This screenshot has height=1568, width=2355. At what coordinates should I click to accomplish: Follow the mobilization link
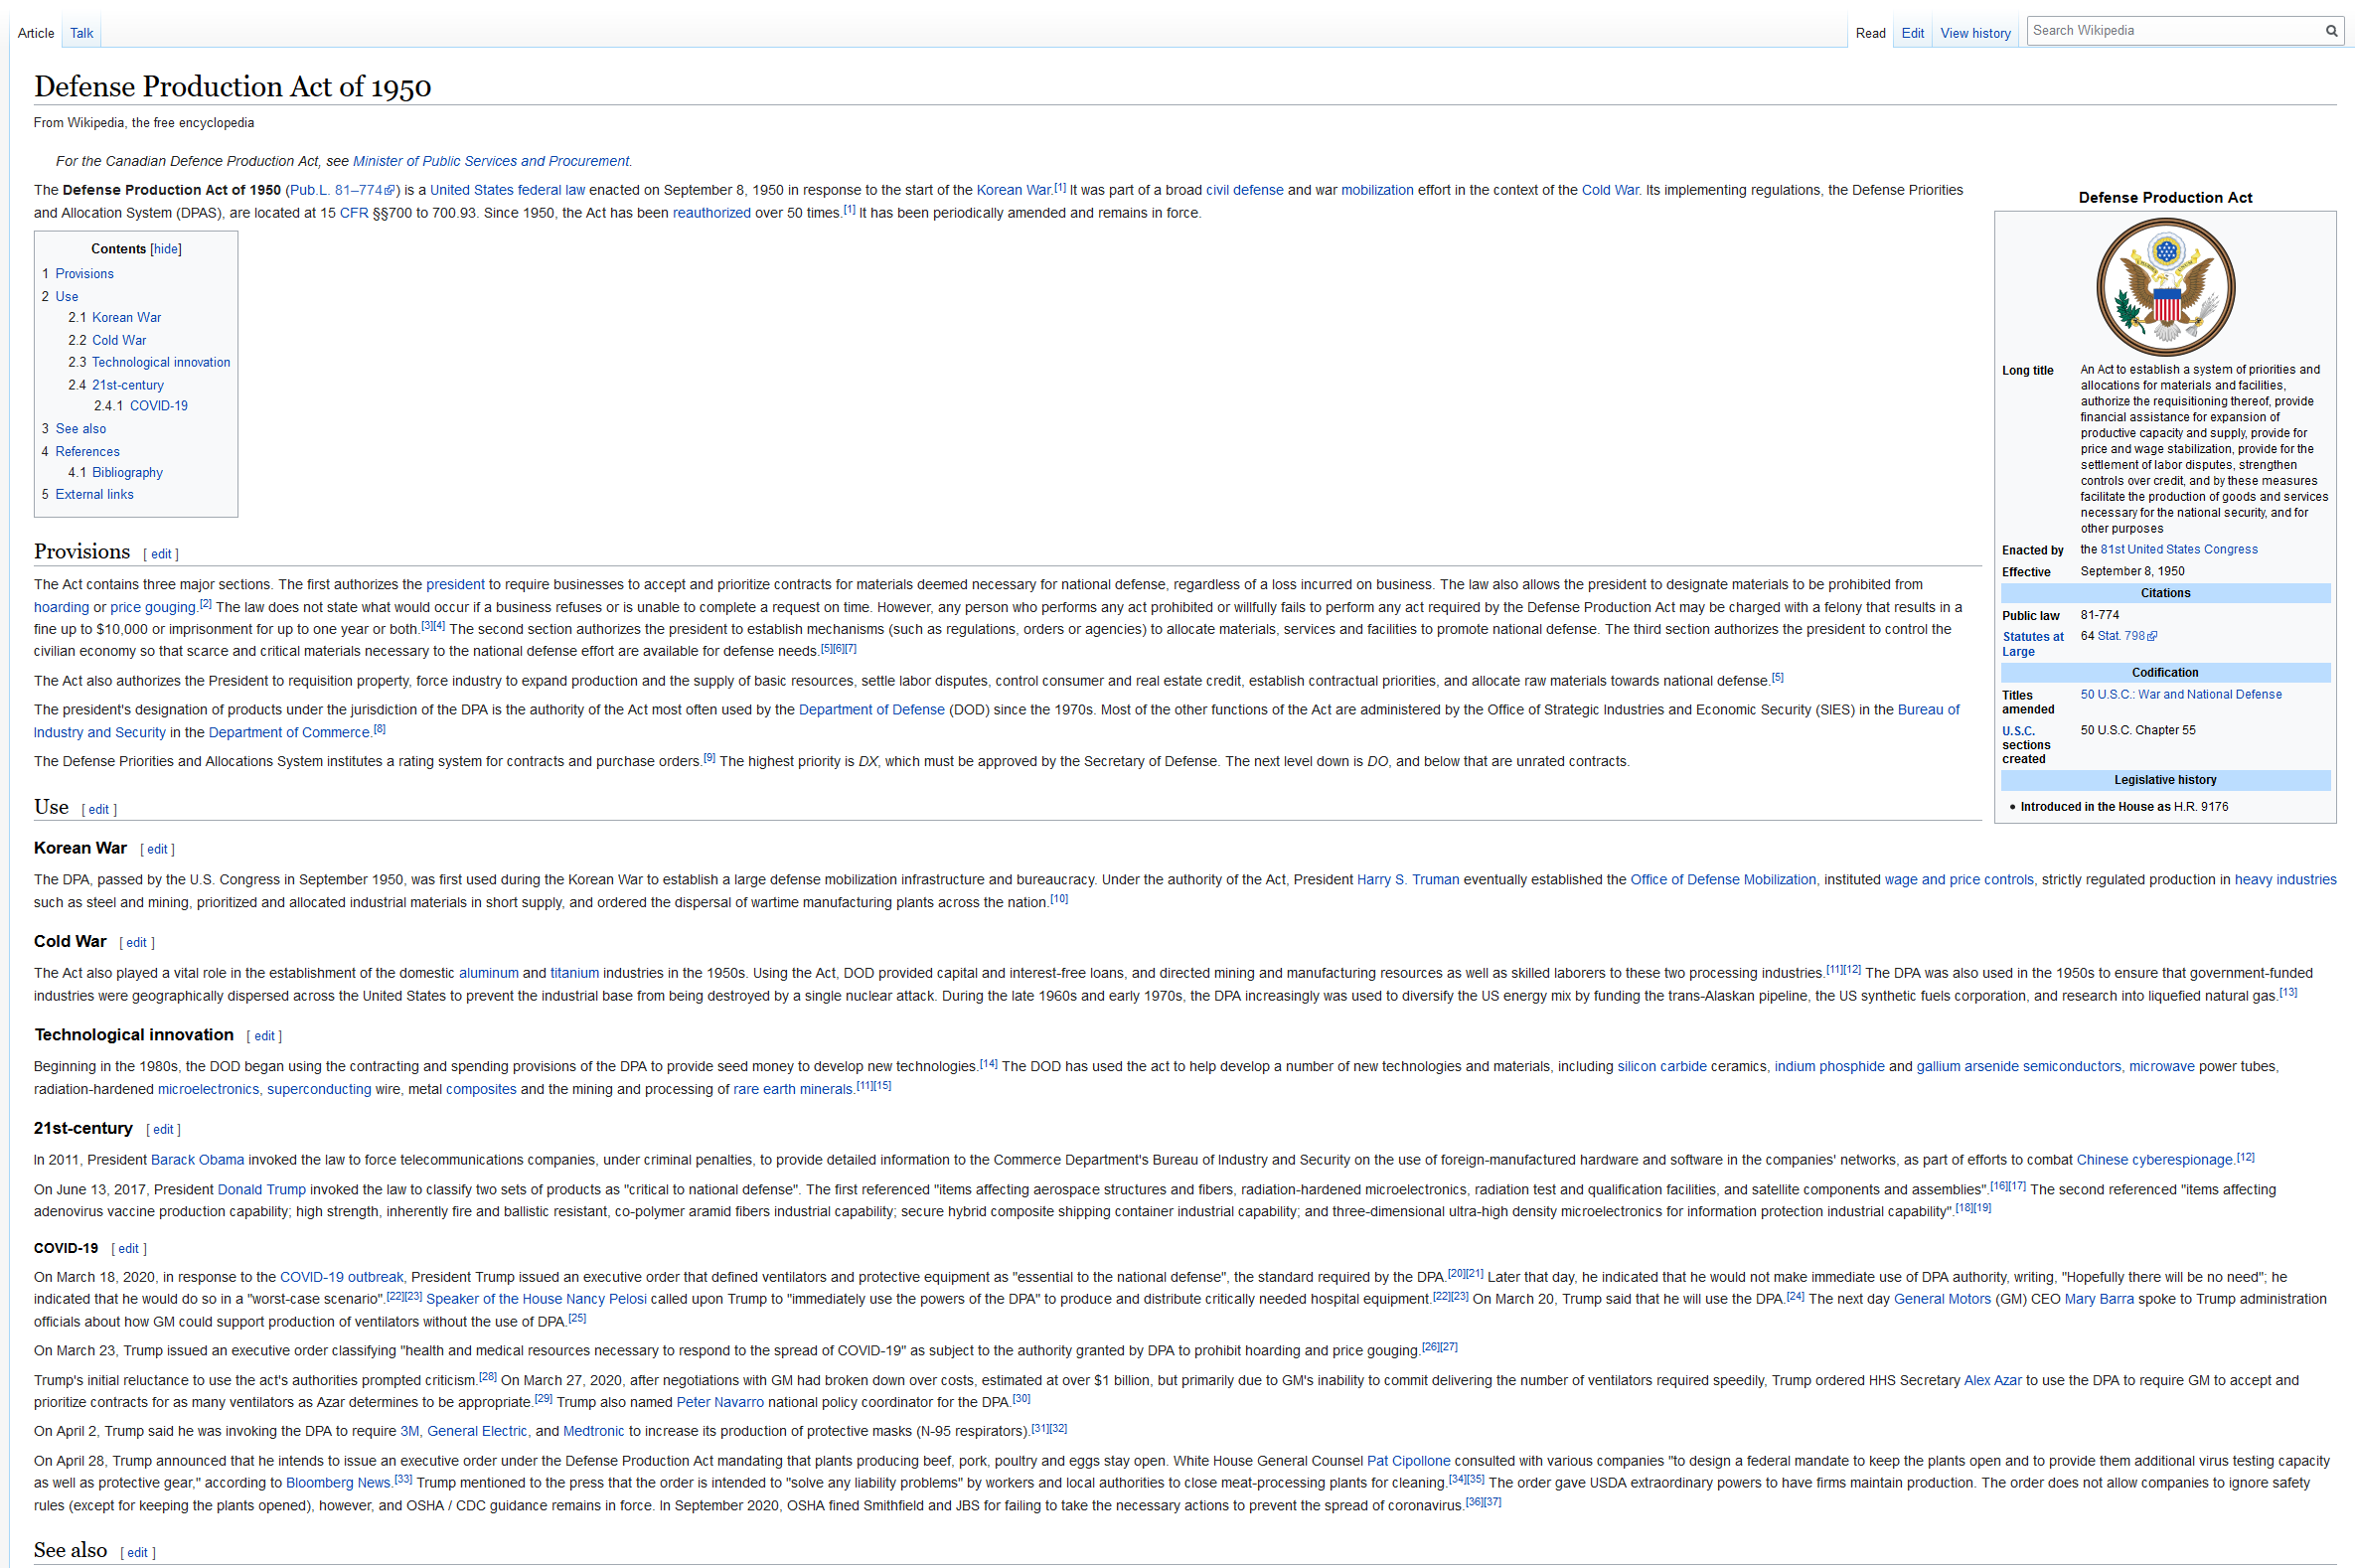1377,190
